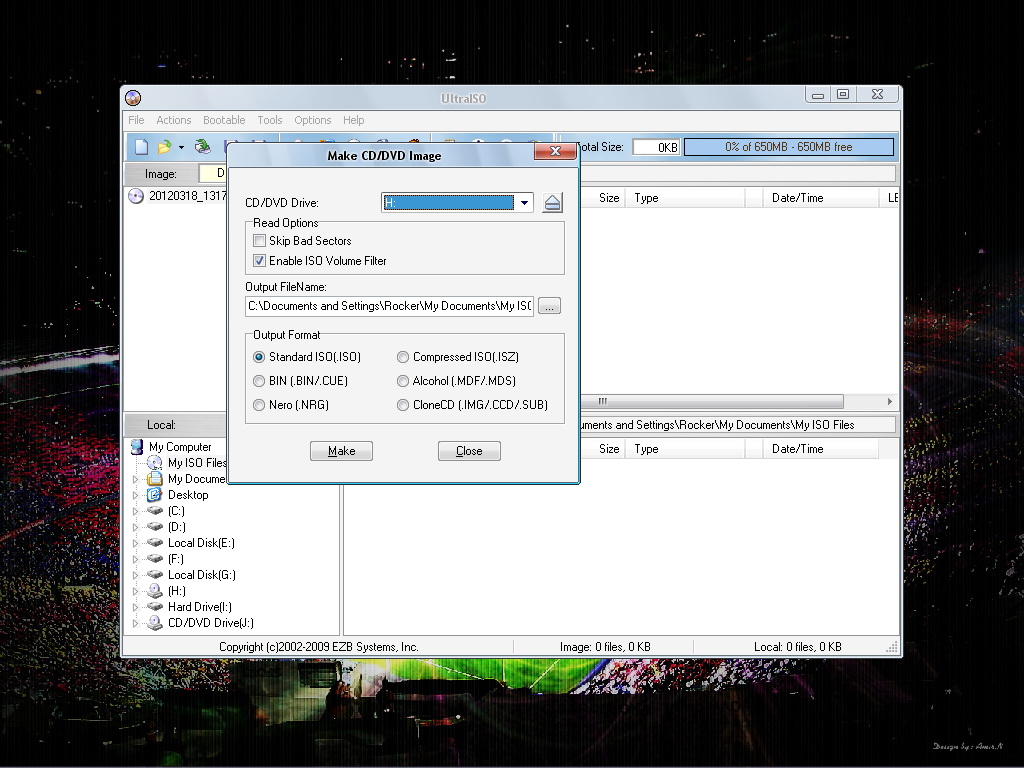This screenshot has height=768, width=1024.
Task: Enable the Skip Bad Sectors checkbox
Action: [x=259, y=241]
